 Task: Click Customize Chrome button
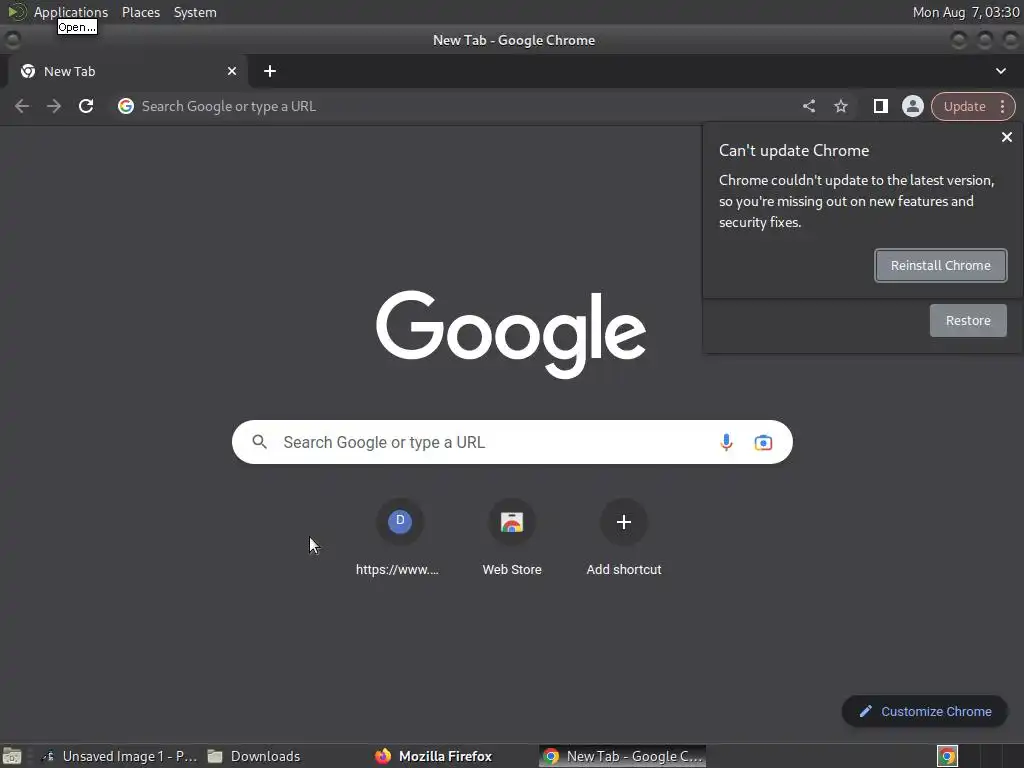coord(925,712)
